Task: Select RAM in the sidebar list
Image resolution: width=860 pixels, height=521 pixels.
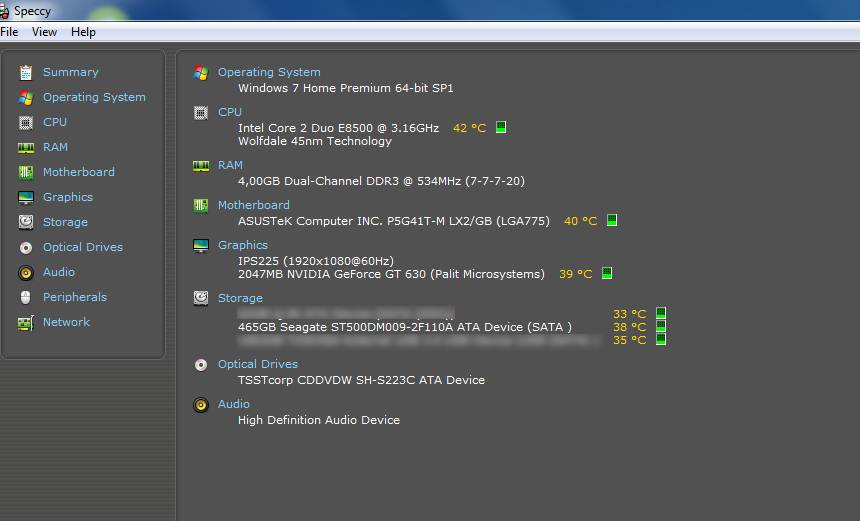Action: pos(55,147)
